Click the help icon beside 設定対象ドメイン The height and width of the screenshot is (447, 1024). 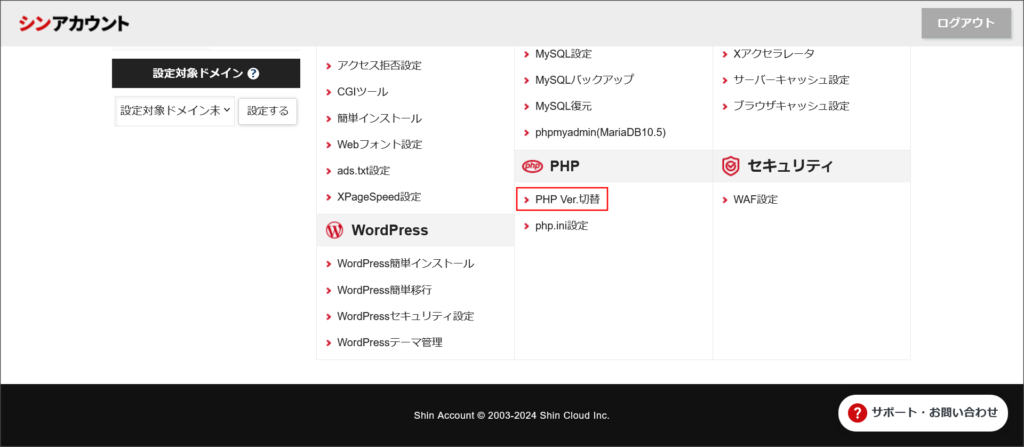(254, 74)
